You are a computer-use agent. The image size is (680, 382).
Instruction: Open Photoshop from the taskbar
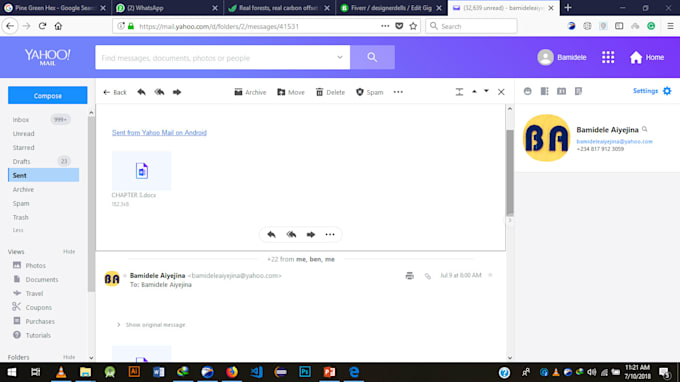(305, 372)
